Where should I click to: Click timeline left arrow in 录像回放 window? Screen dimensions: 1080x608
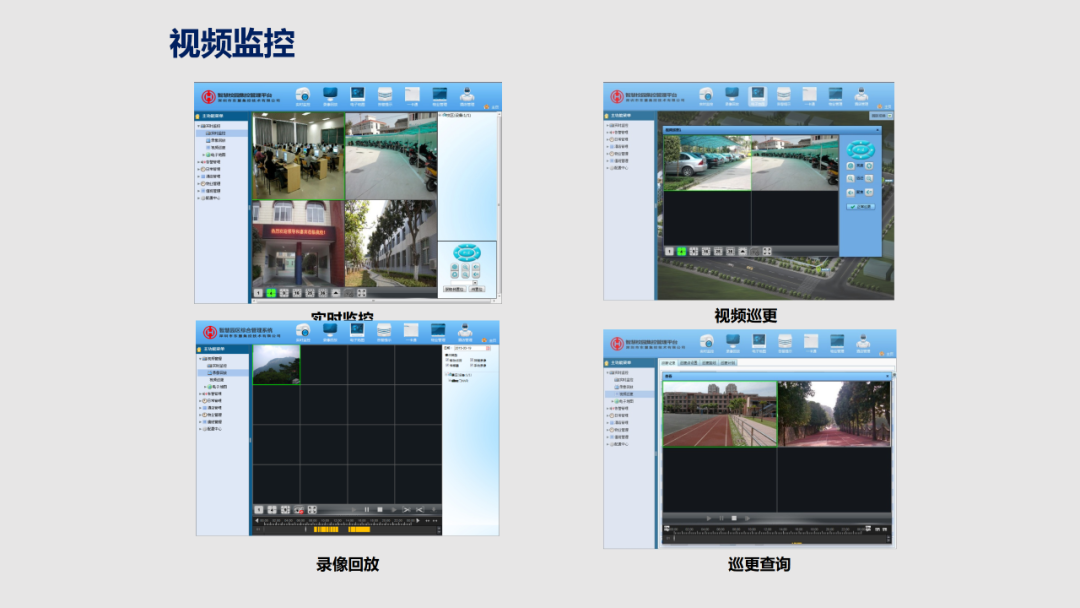[x=257, y=521]
